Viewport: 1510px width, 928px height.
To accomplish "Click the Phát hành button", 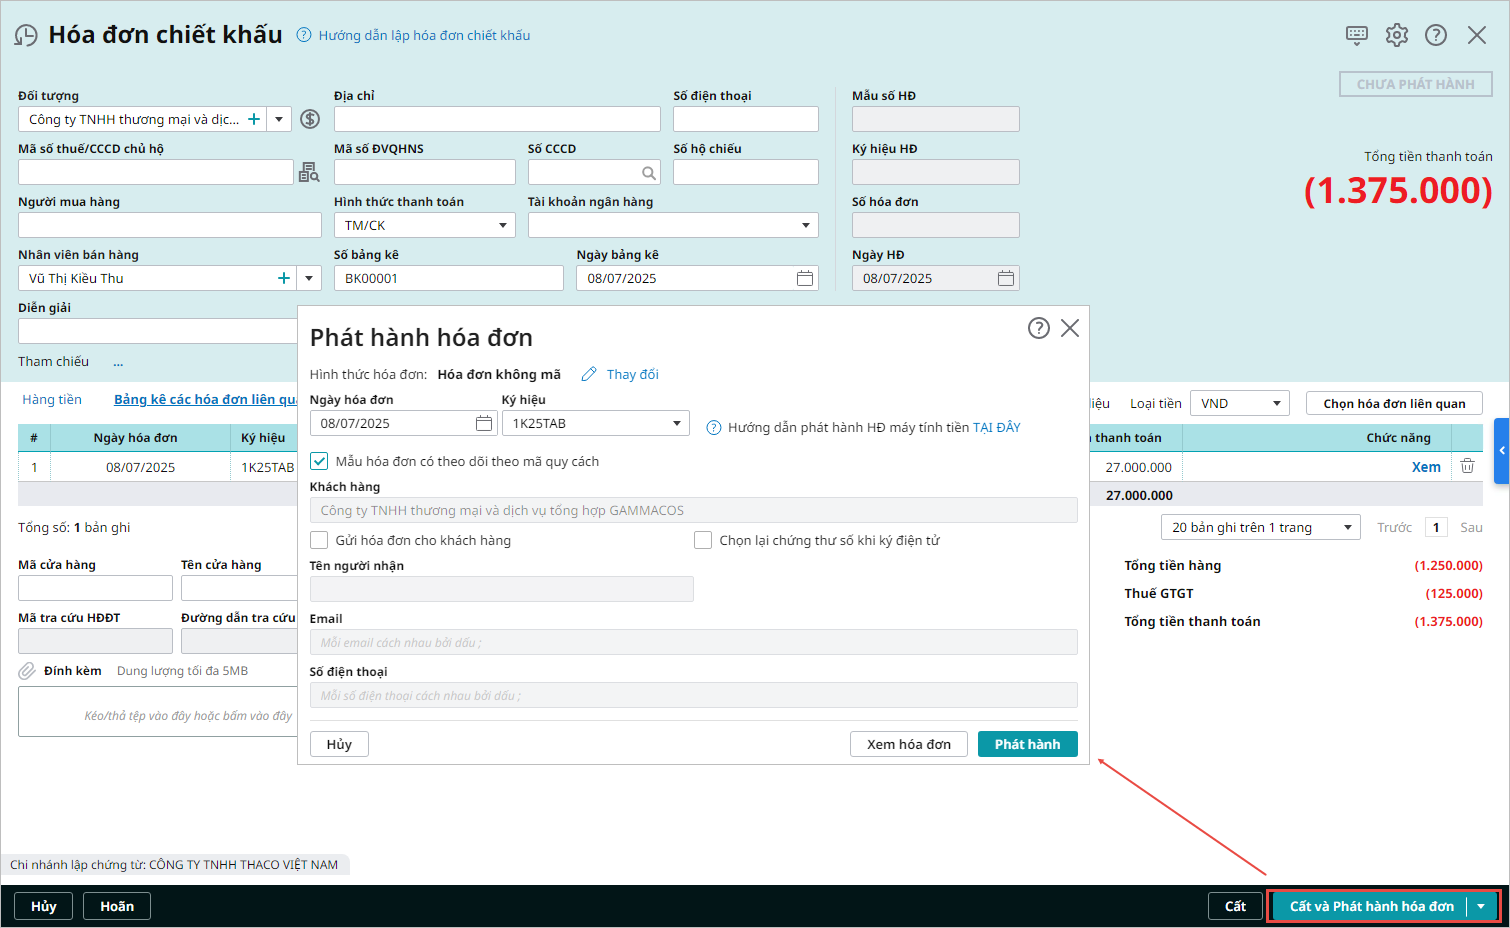I will pyautogui.click(x=1027, y=744).
